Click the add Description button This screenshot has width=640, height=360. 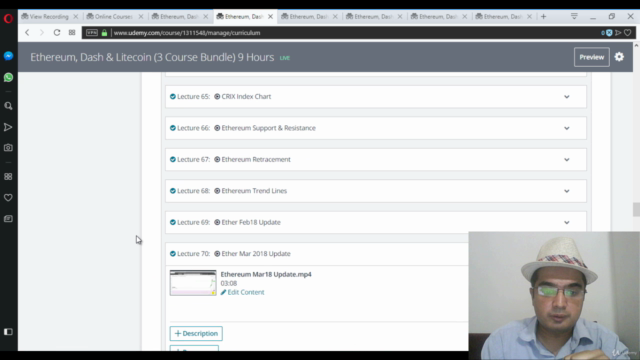coord(196,333)
